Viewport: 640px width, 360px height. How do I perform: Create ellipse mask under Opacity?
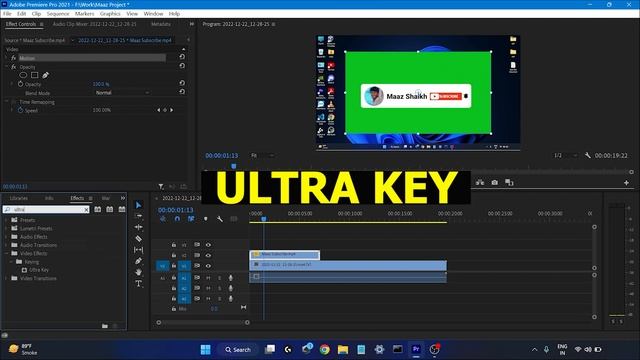[23, 75]
